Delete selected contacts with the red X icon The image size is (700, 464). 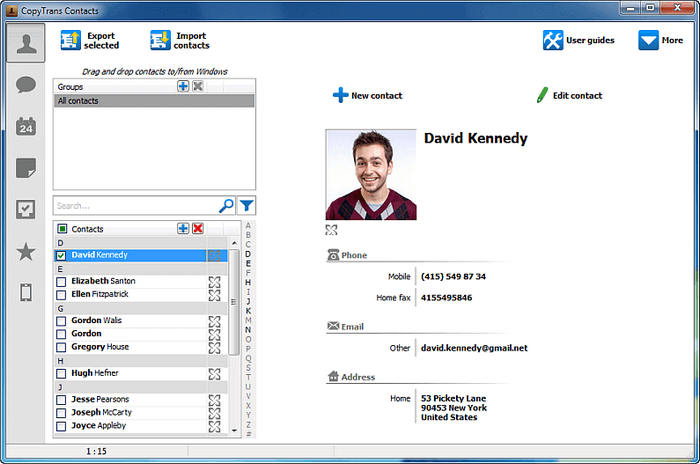tap(198, 228)
